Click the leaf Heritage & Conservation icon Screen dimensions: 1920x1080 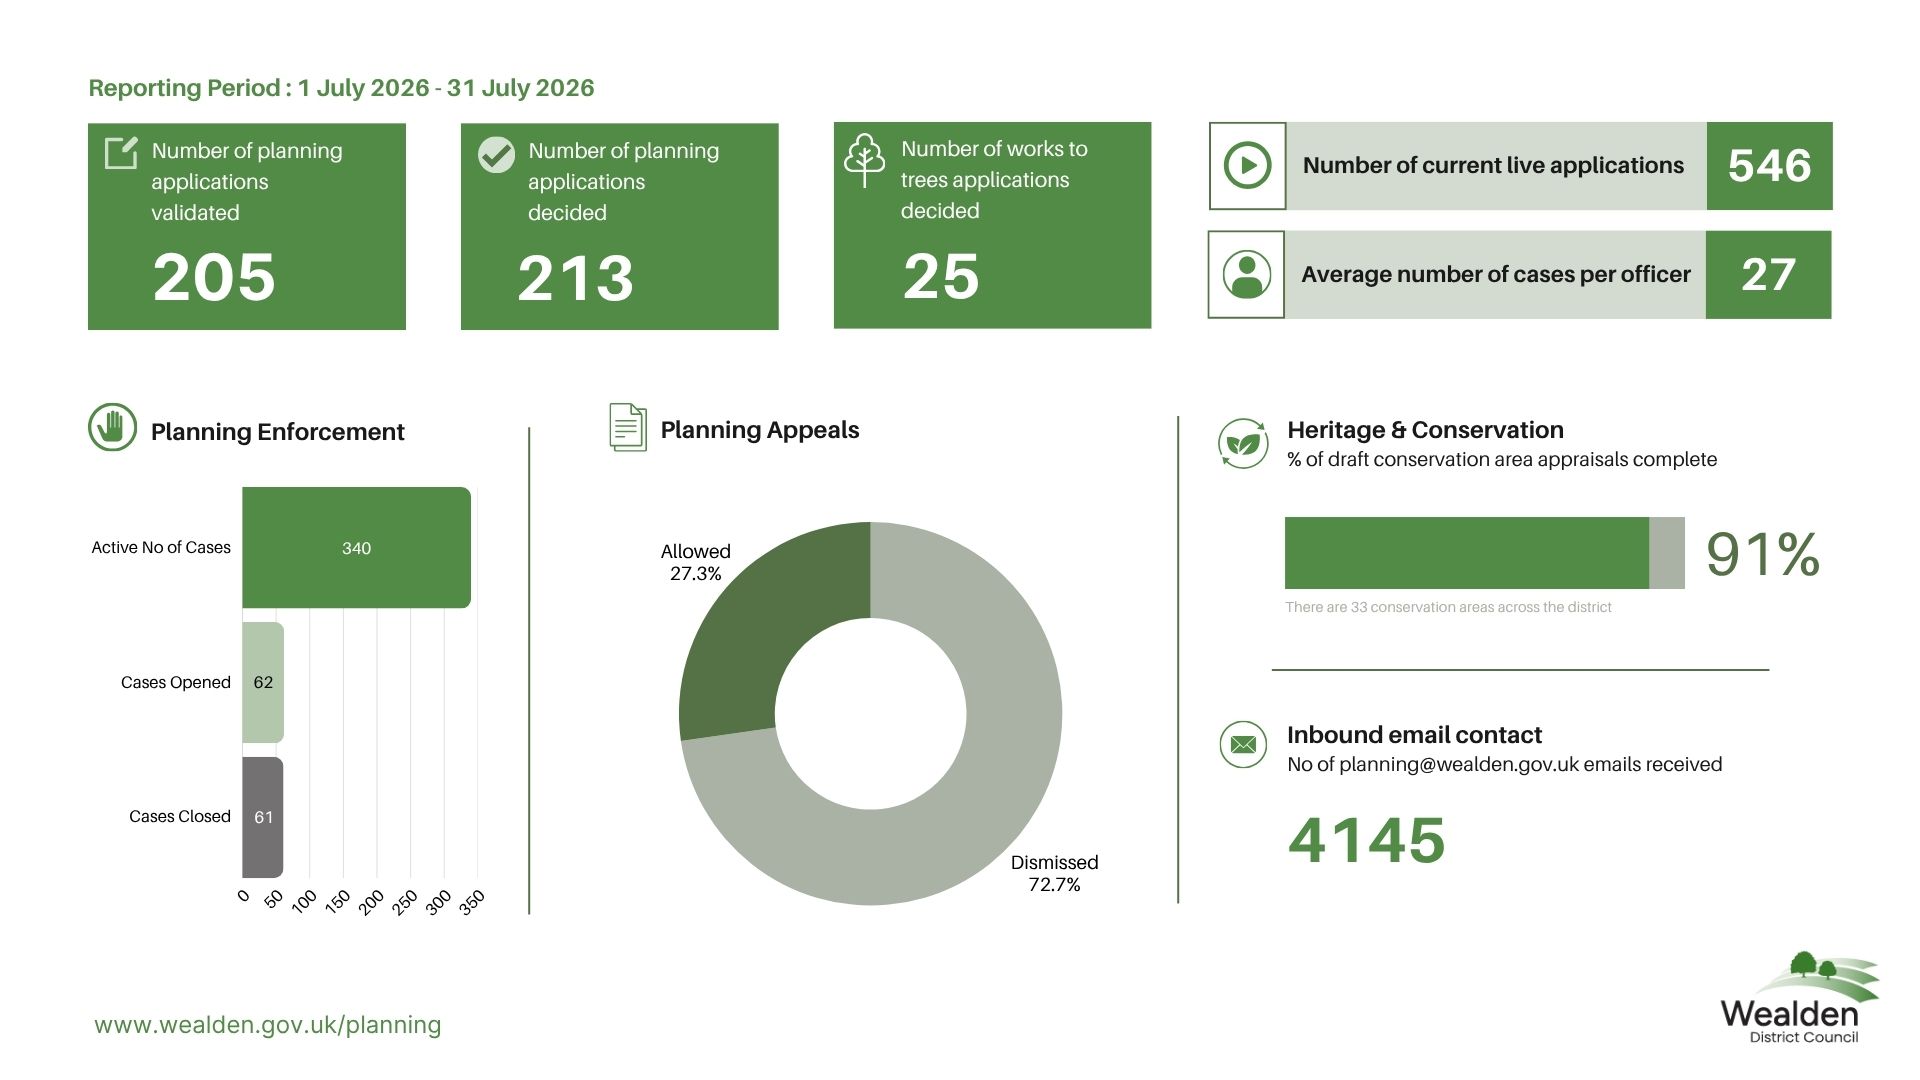1243,443
